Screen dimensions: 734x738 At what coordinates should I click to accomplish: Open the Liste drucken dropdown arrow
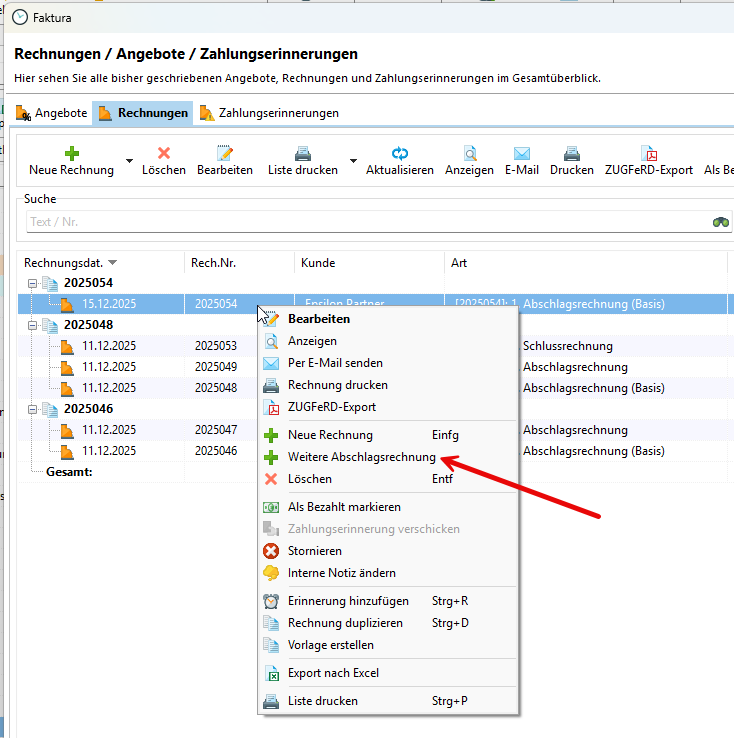click(x=353, y=161)
